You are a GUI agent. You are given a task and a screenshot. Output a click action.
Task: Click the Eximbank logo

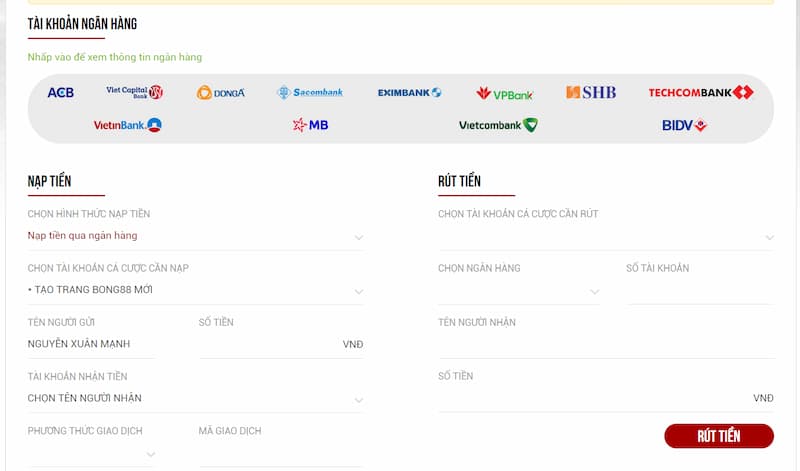pos(409,93)
